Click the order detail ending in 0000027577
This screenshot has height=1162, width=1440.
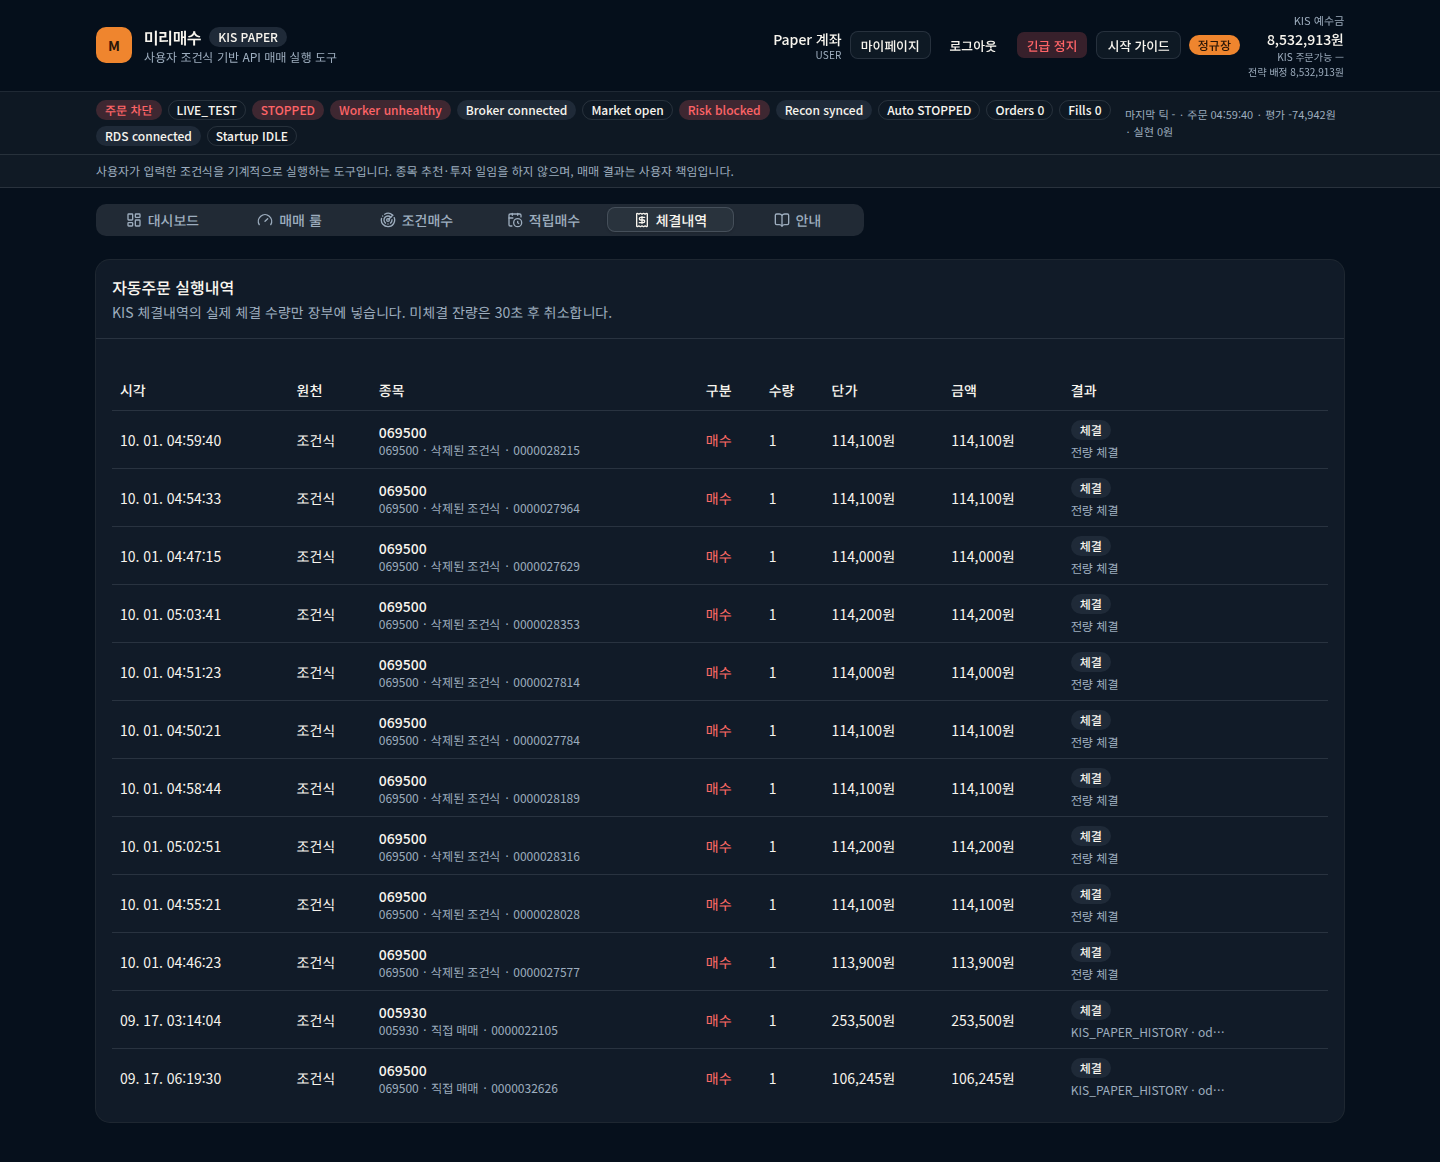[x=479, y=972]
